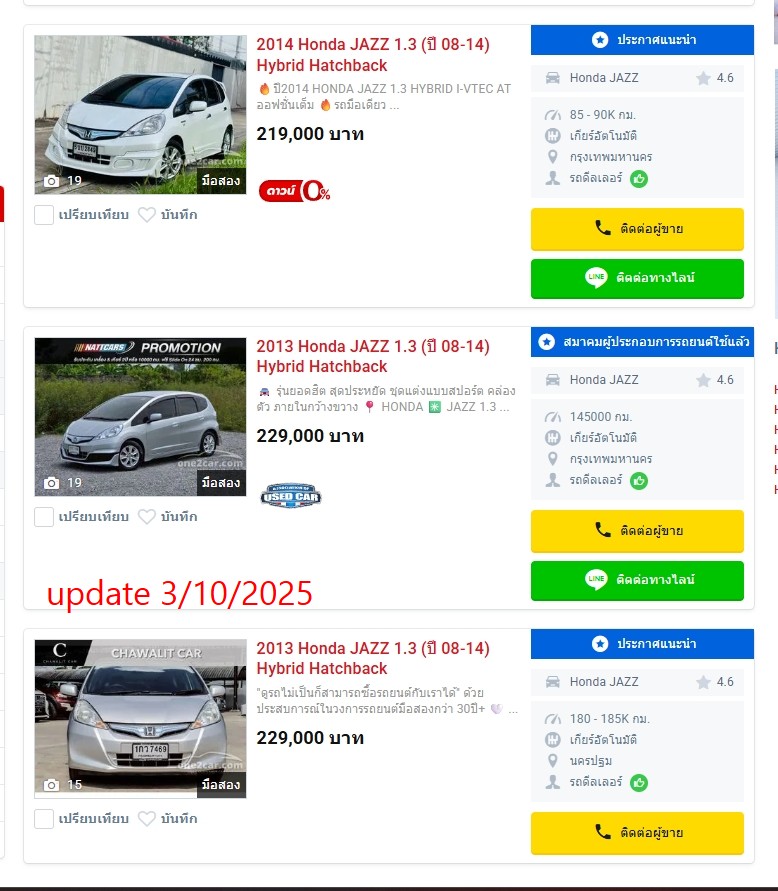Click the yellow phone contact button for the Nakhon Pathom car
This screenshot has width=778, height=891.
pyautogui.click(x=637, y=833)
